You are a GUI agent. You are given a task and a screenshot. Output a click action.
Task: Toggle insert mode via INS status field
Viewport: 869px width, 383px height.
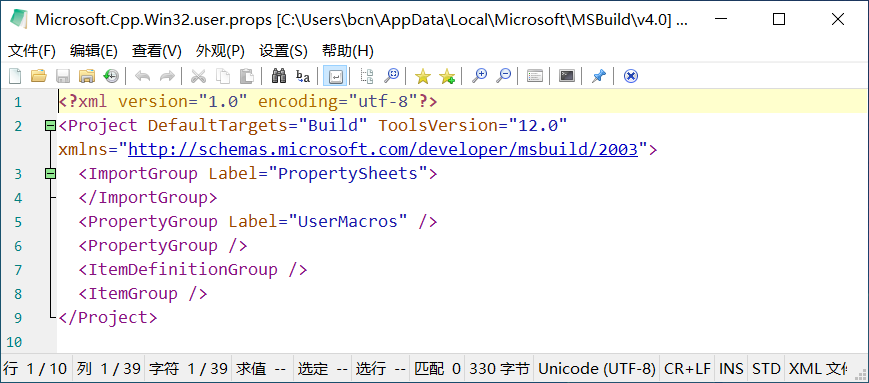pyautogui.click(x=731, y=369)
